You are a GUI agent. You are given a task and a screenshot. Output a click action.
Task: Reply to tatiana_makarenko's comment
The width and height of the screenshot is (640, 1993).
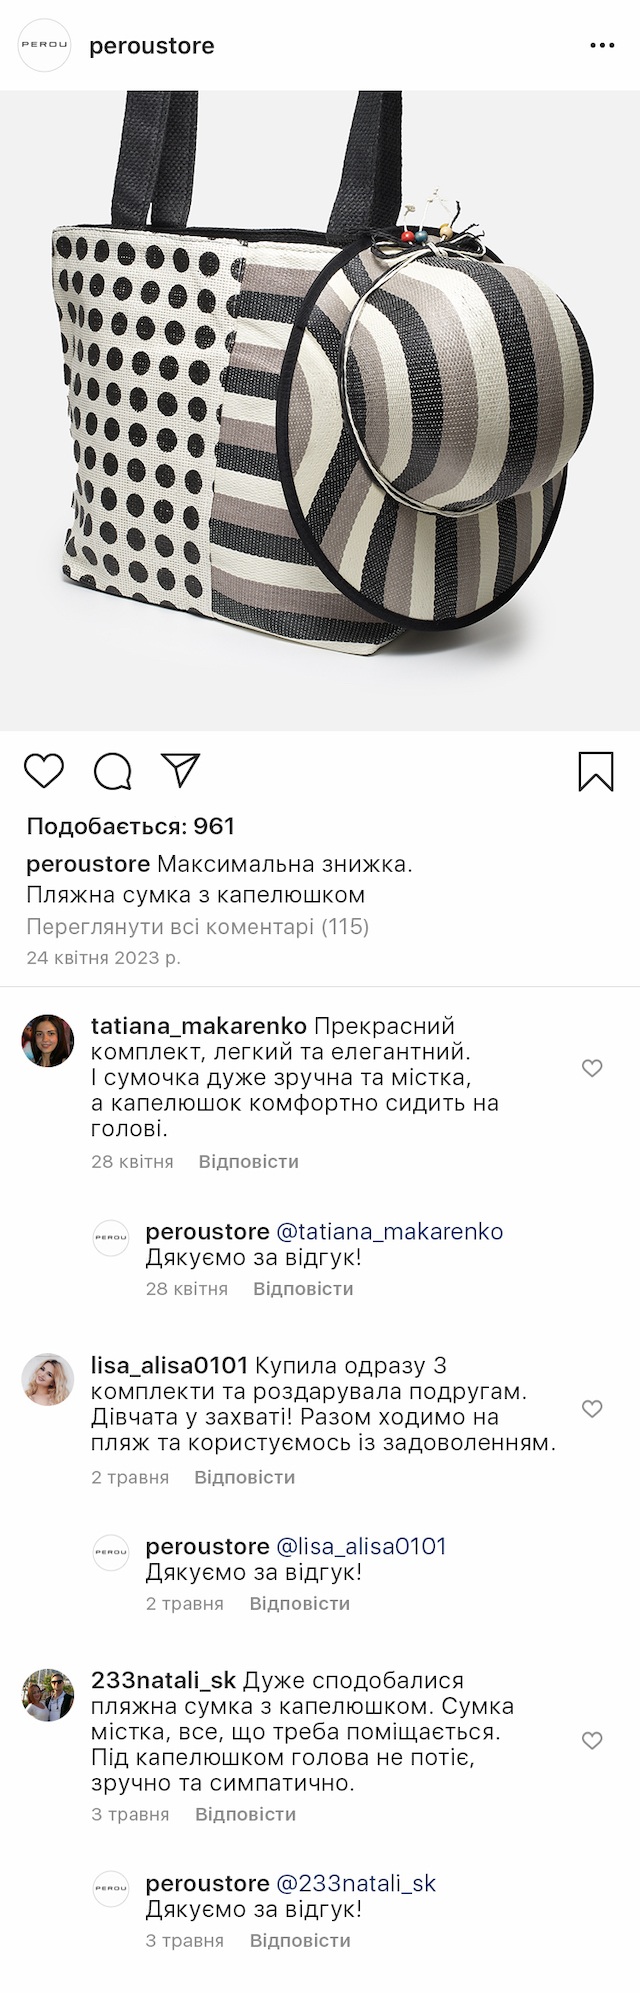pyautogui.click(x=248, y=1162)
